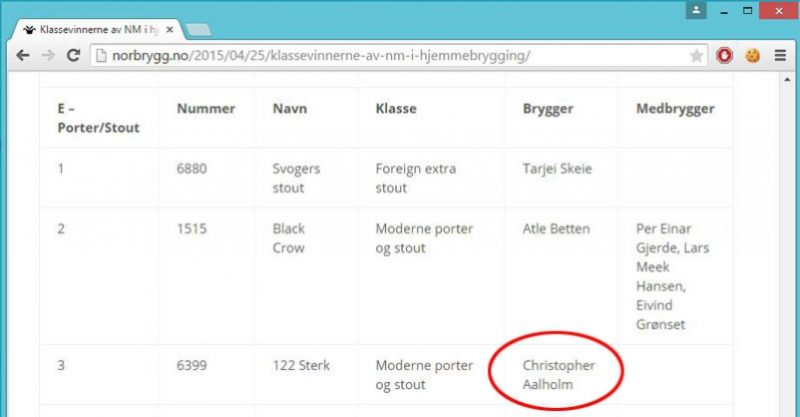Open a new browser tab

pyautogui.click(x=198, y=30)
